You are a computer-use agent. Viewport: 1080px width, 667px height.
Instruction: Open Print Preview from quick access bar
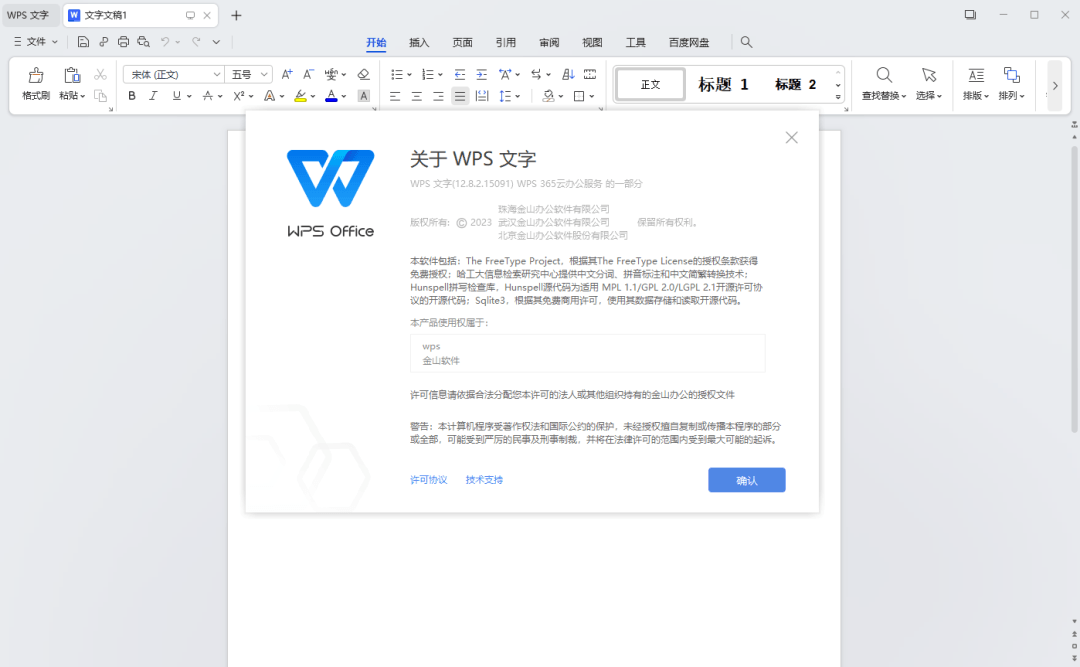pyautogui.click(x=143, y=42)
